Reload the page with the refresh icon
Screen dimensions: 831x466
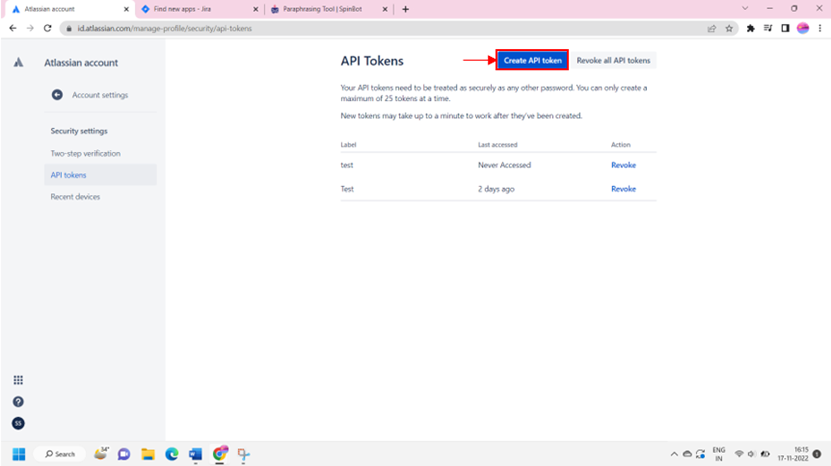(x=48, y=28)
